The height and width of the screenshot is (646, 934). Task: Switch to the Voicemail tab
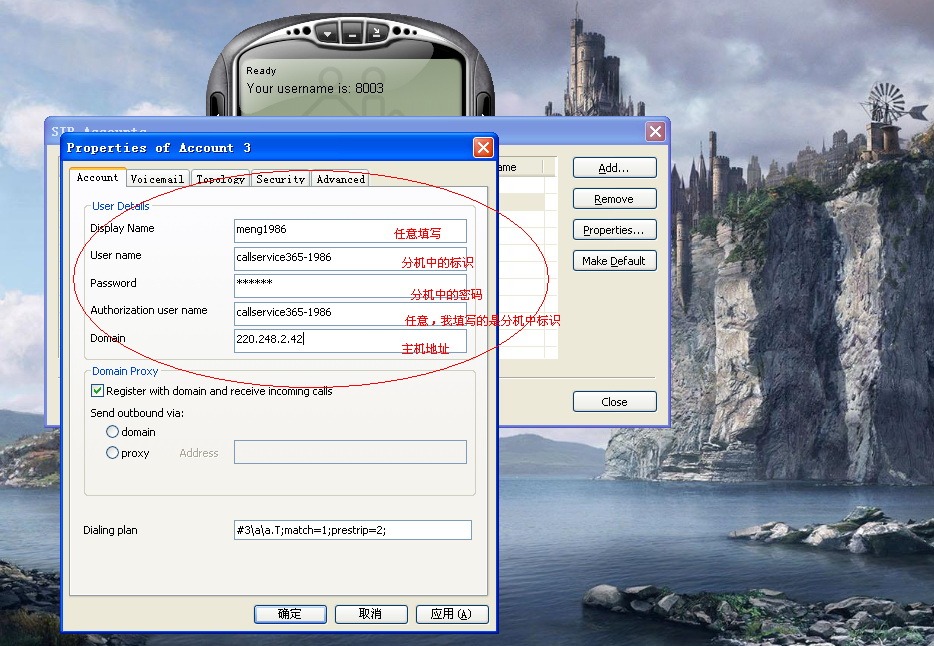click(x=157, y=179)
